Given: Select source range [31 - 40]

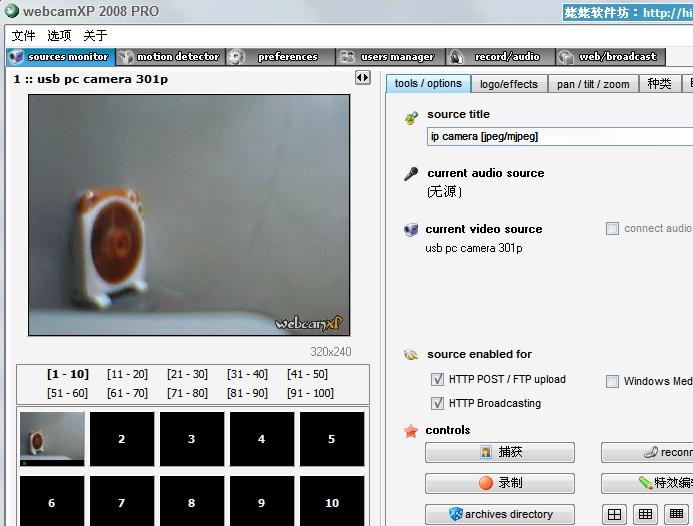Looking at the screenshot, I should pos(248,374).
